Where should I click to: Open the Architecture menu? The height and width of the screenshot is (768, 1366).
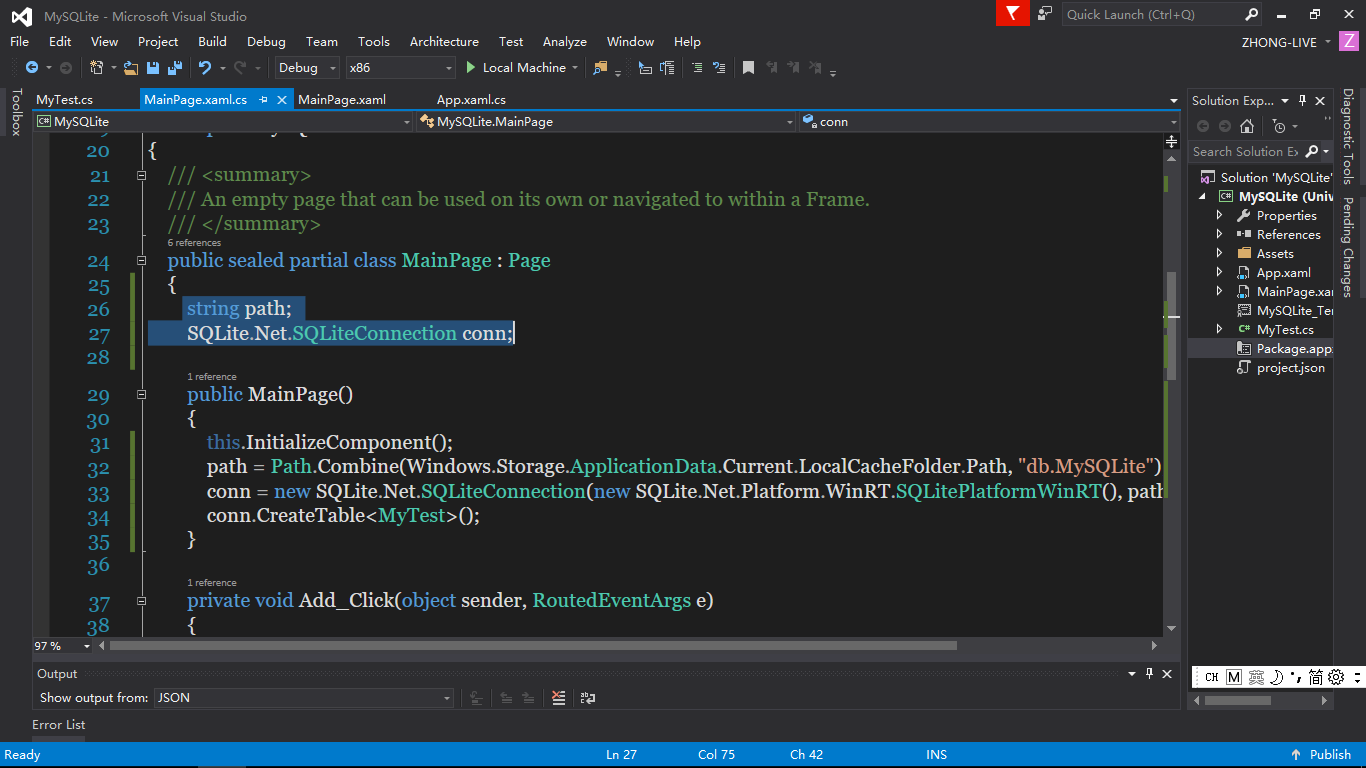click(444, 42)
